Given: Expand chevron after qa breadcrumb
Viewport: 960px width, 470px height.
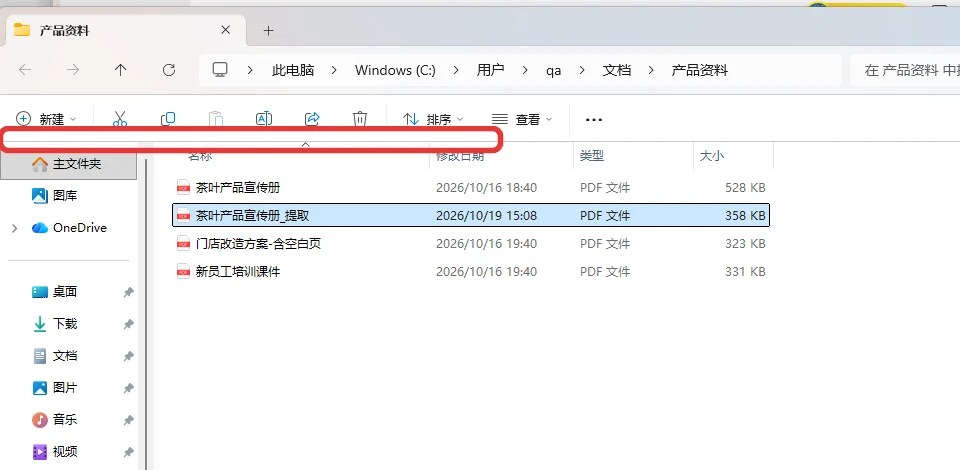Looking at the screenshot, I should (x=582, y=70).
